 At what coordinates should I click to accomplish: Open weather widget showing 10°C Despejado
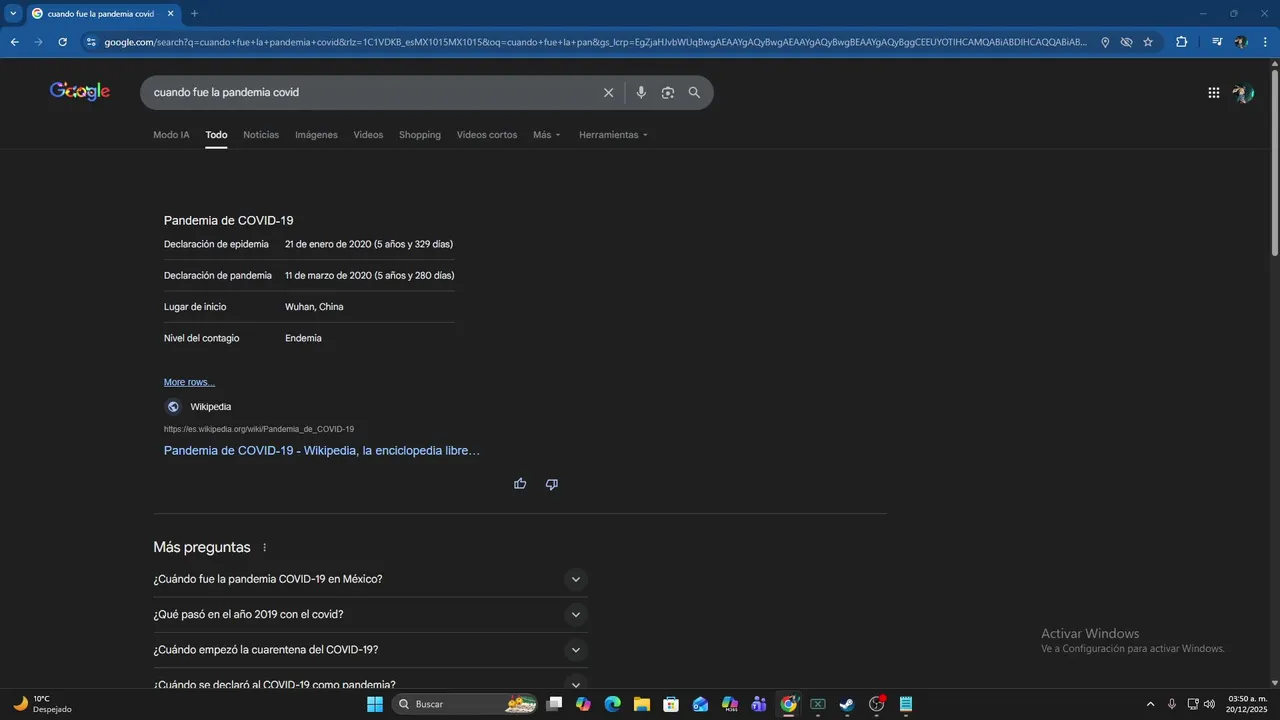pos(42,704)
